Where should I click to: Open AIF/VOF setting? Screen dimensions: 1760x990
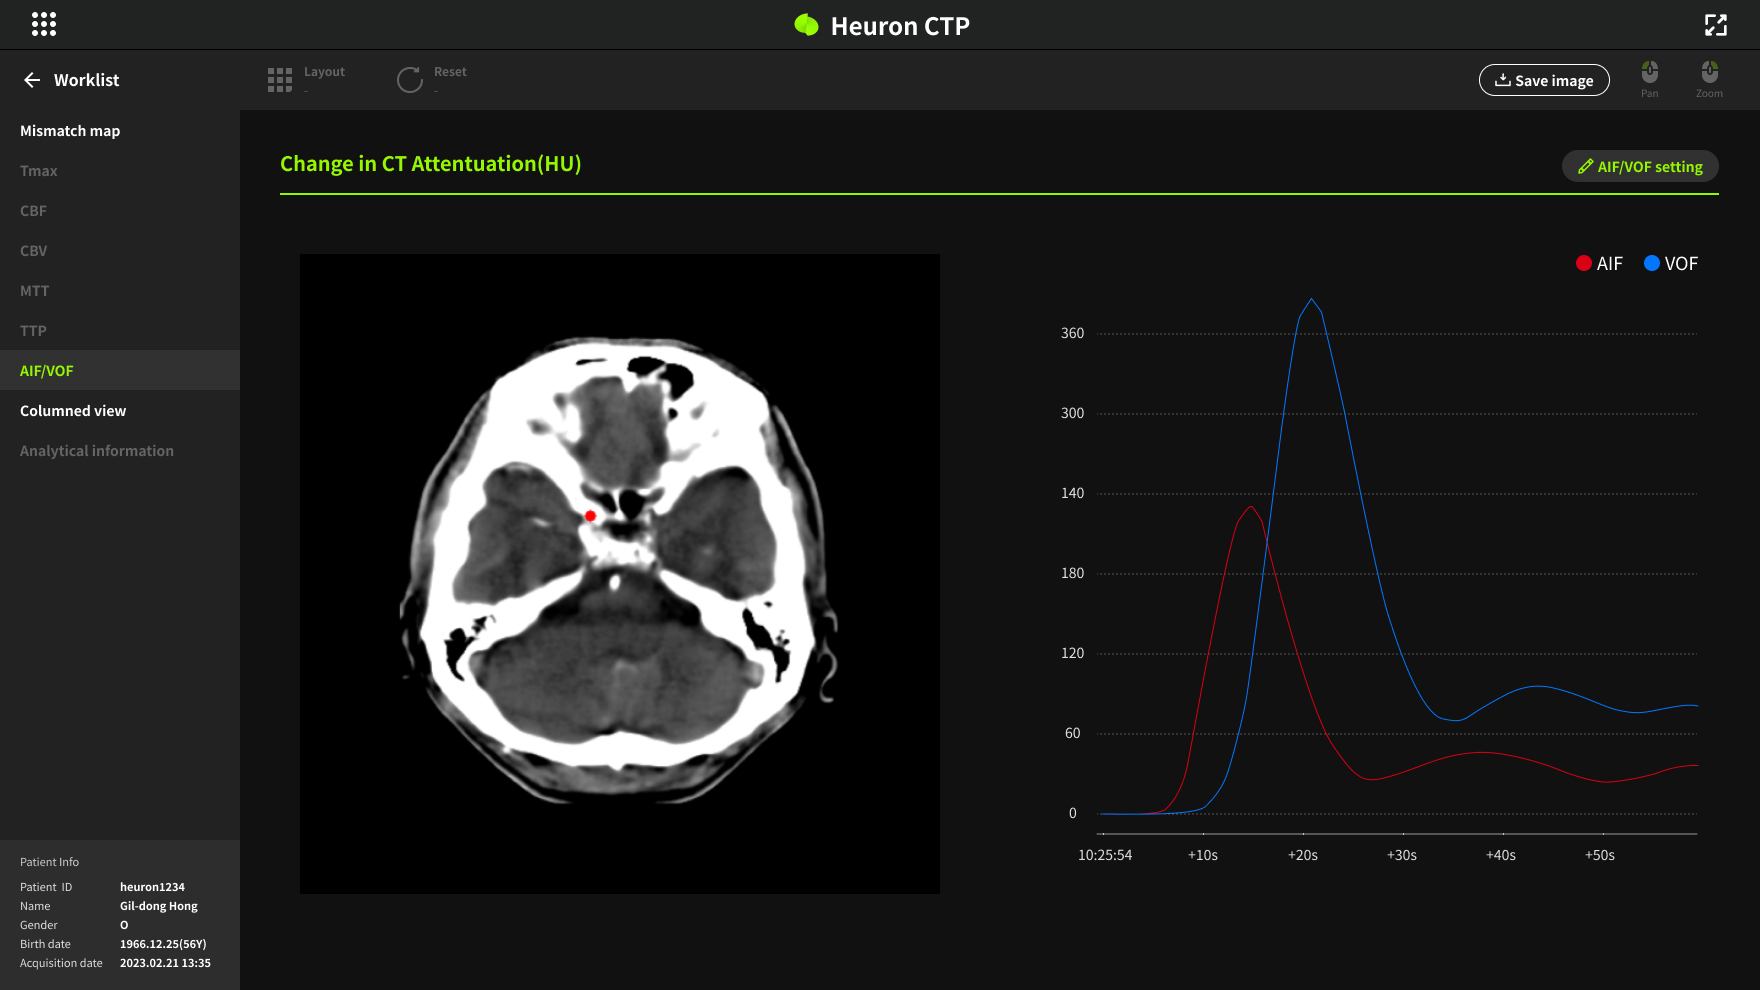tap(1640, 167)
